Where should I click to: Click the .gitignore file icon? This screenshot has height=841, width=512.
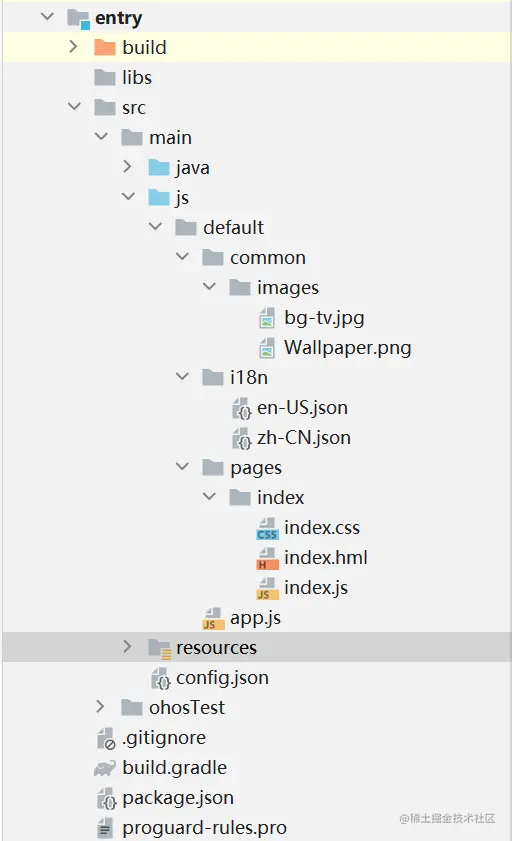point(106,739)
